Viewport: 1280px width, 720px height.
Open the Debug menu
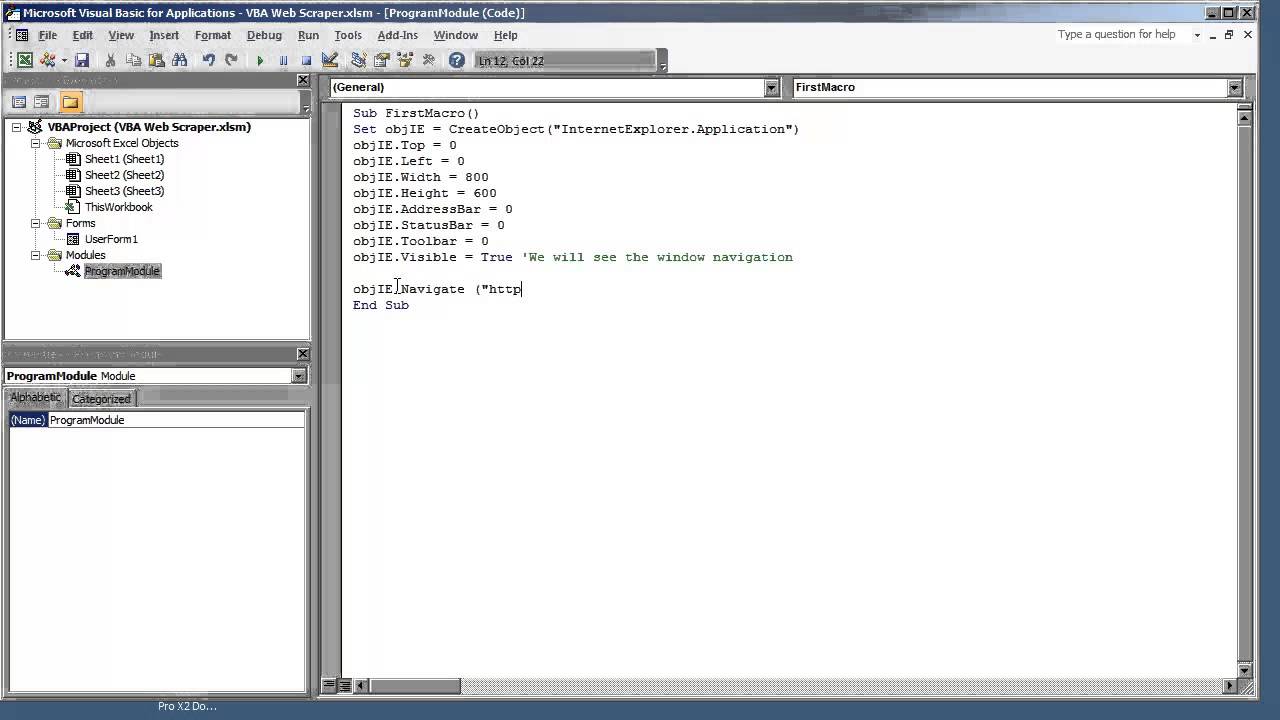pyautogui.click(x=264, y=35)
